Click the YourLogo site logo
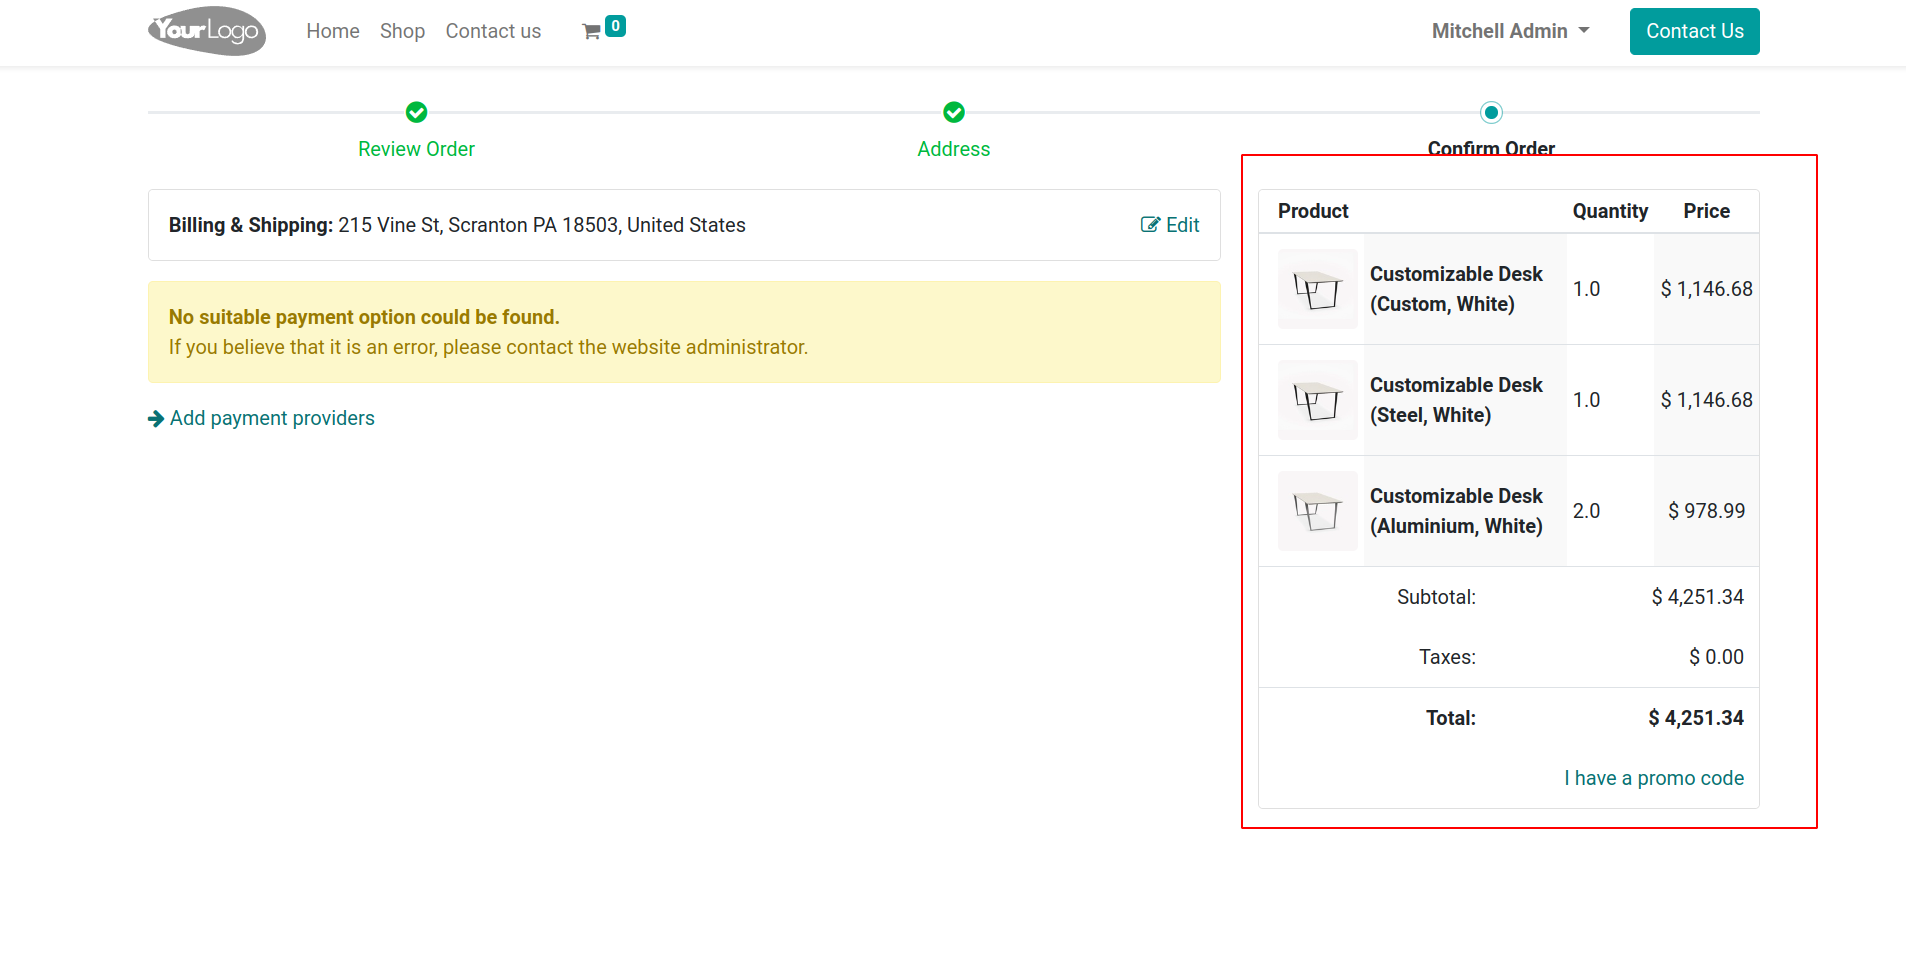Viewport: 1906px width, 967px height. [207, 31]
